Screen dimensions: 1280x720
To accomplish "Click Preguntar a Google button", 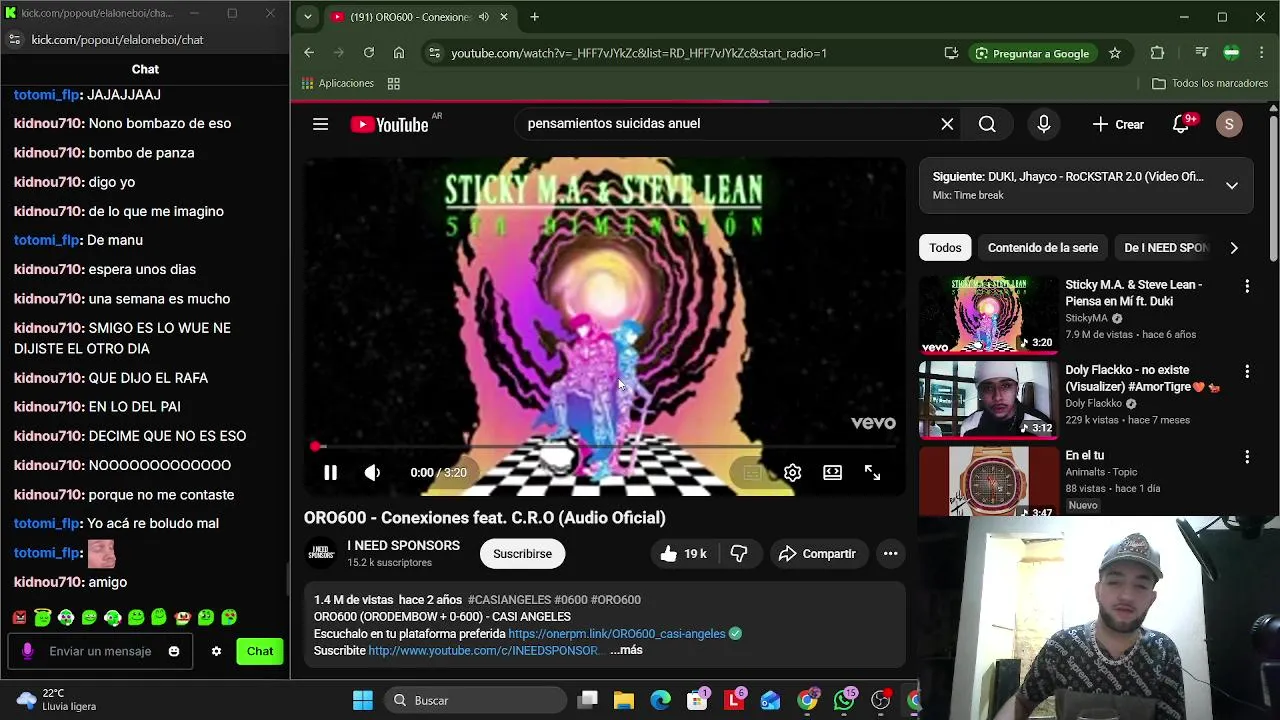I will coord(1032,53).
